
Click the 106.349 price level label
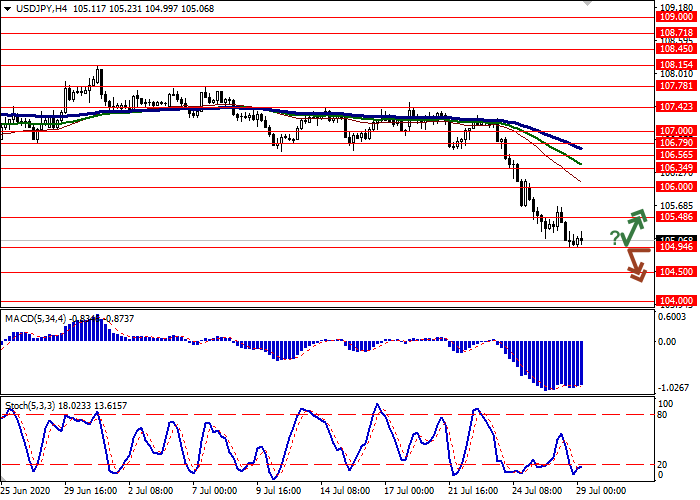coord(675,168)
